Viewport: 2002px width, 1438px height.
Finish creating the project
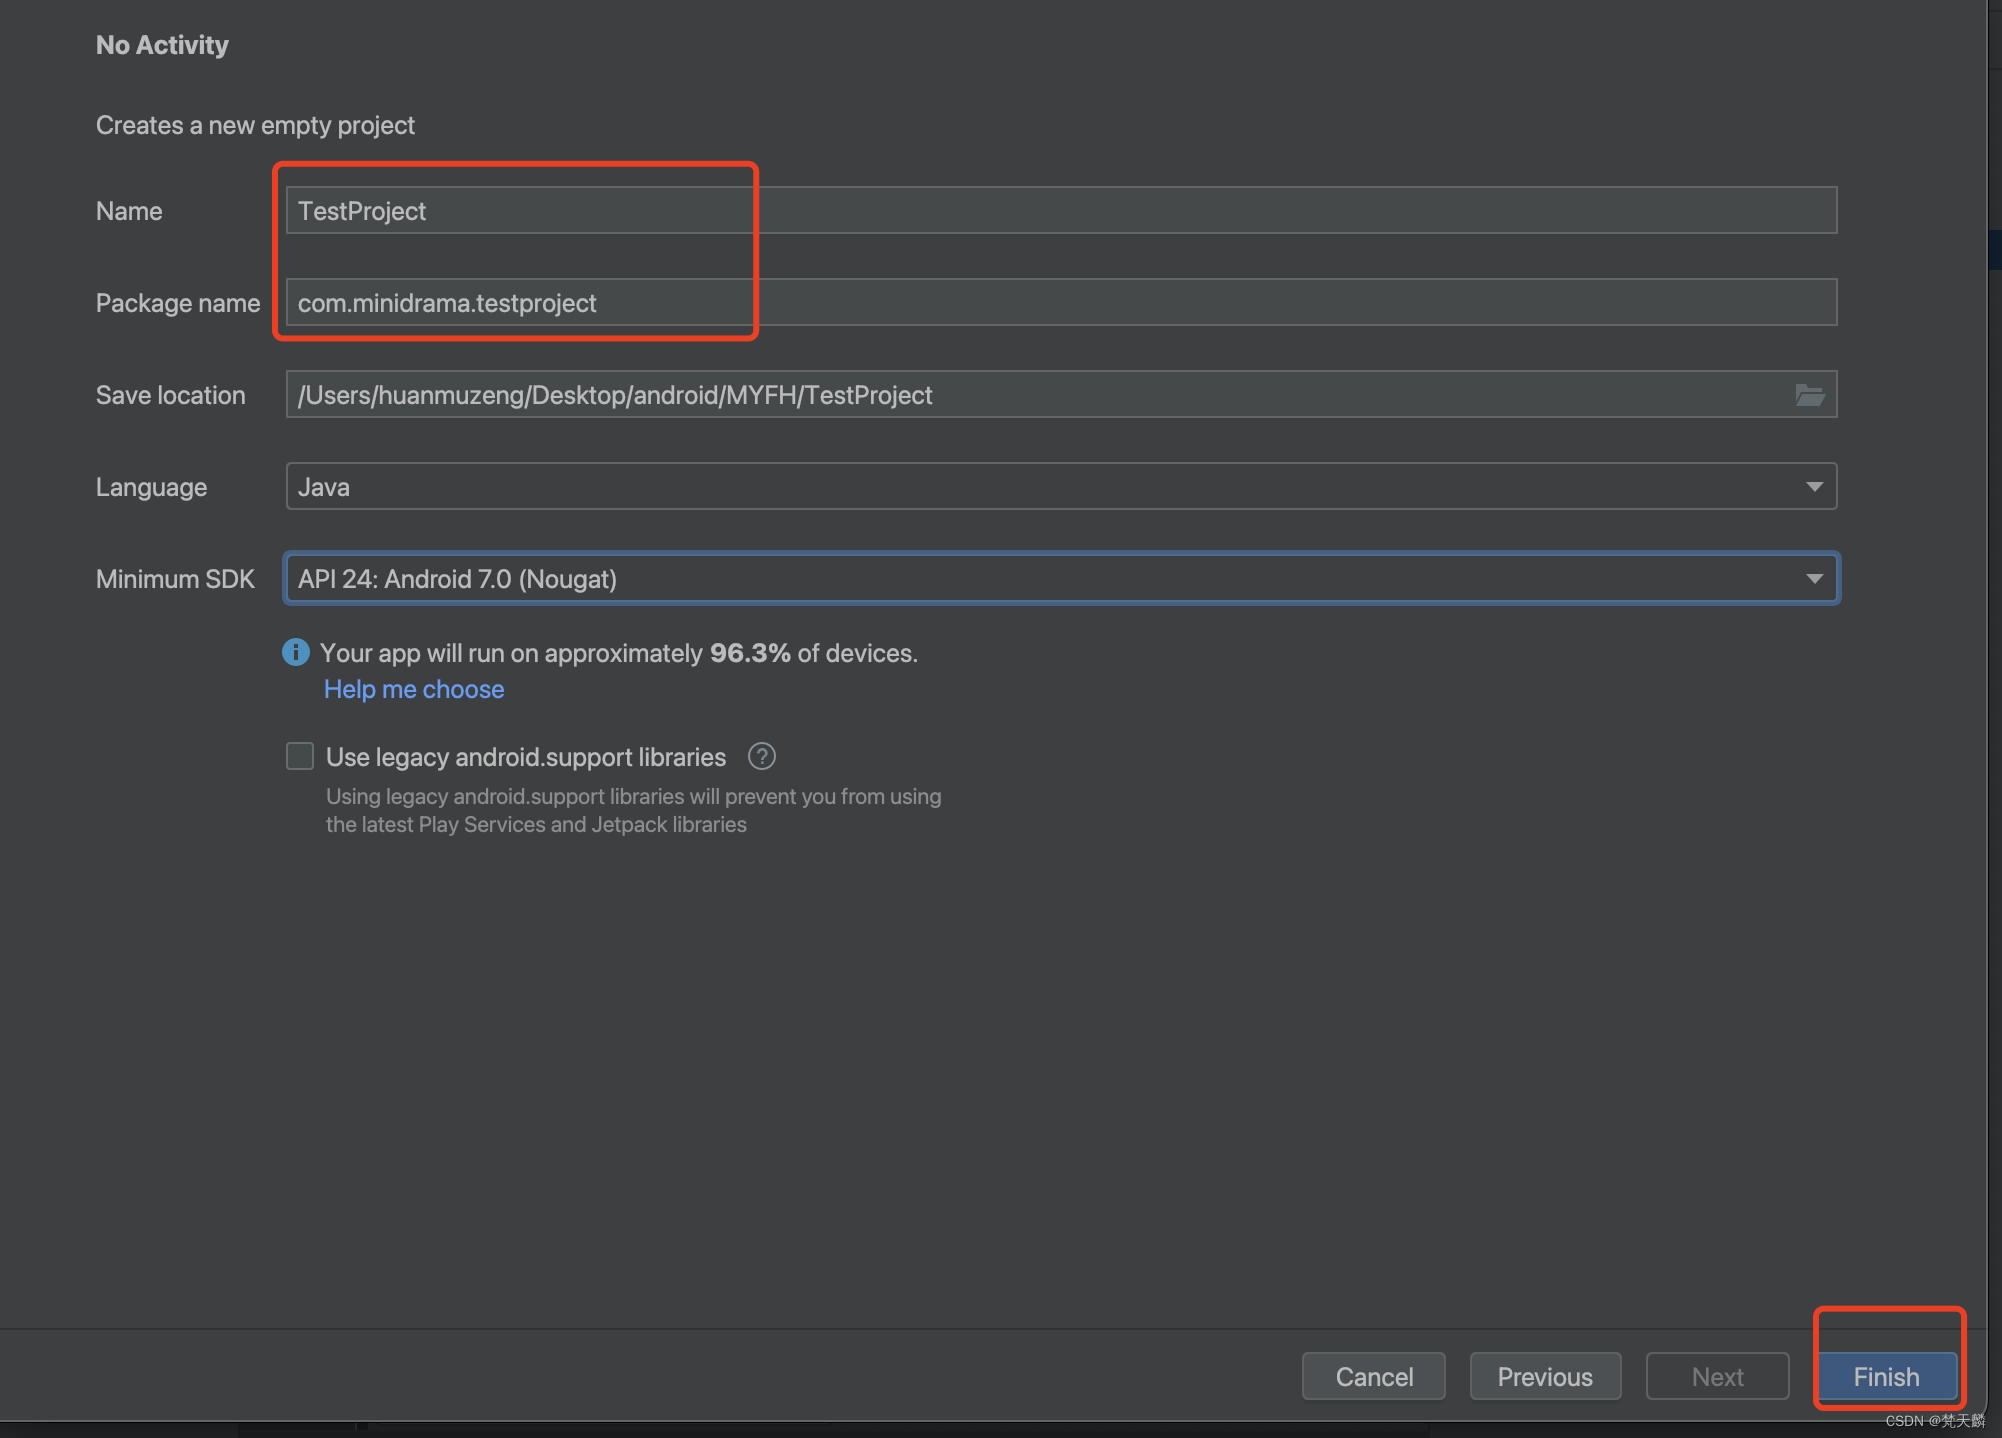click(1886, 1377)
